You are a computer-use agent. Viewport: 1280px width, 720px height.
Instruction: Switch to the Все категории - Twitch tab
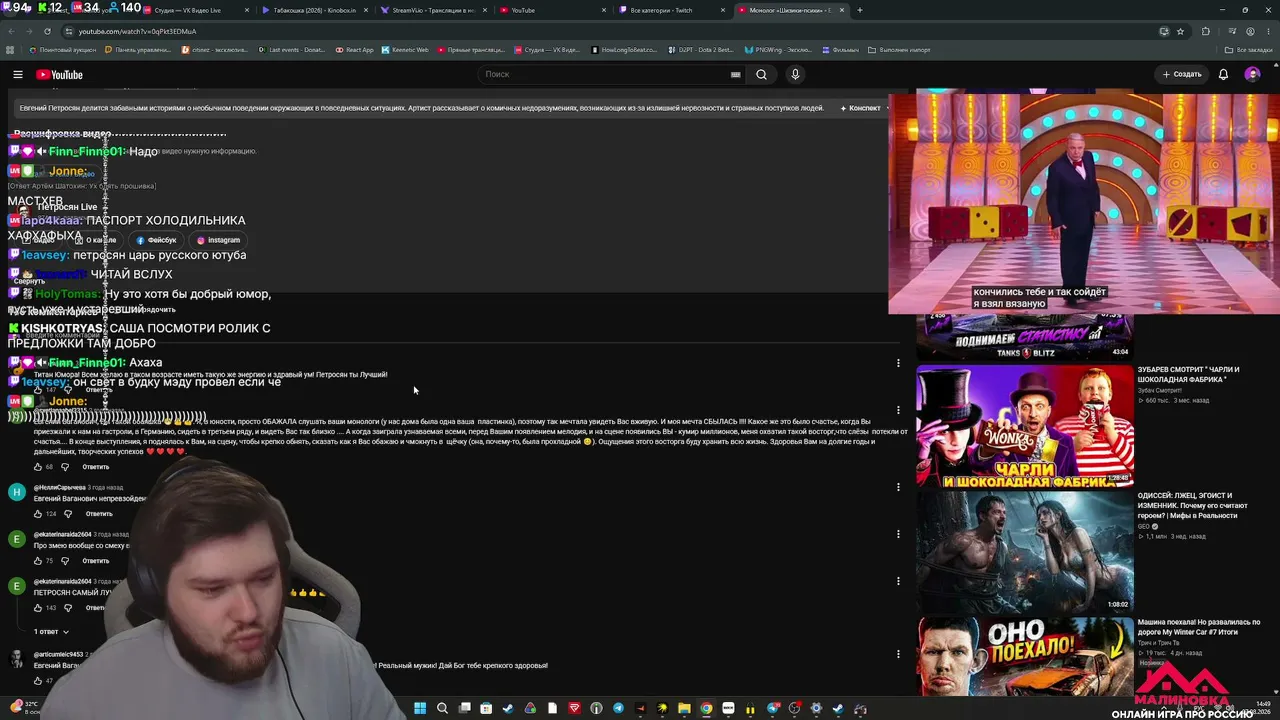click(x=671, y=10)
